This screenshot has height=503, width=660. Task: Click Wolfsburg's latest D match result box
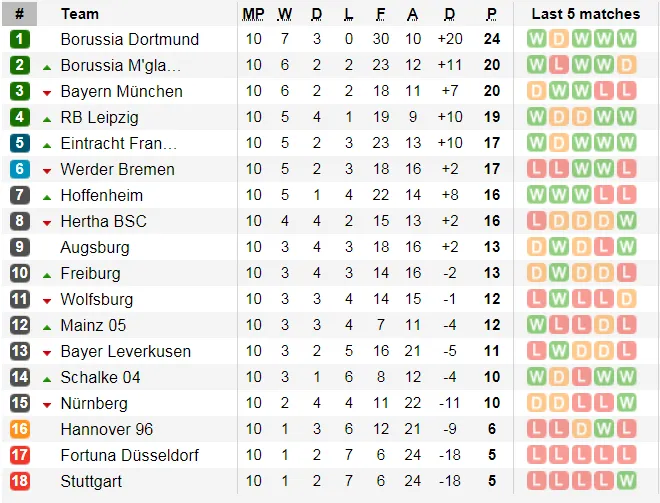(627, 300)
